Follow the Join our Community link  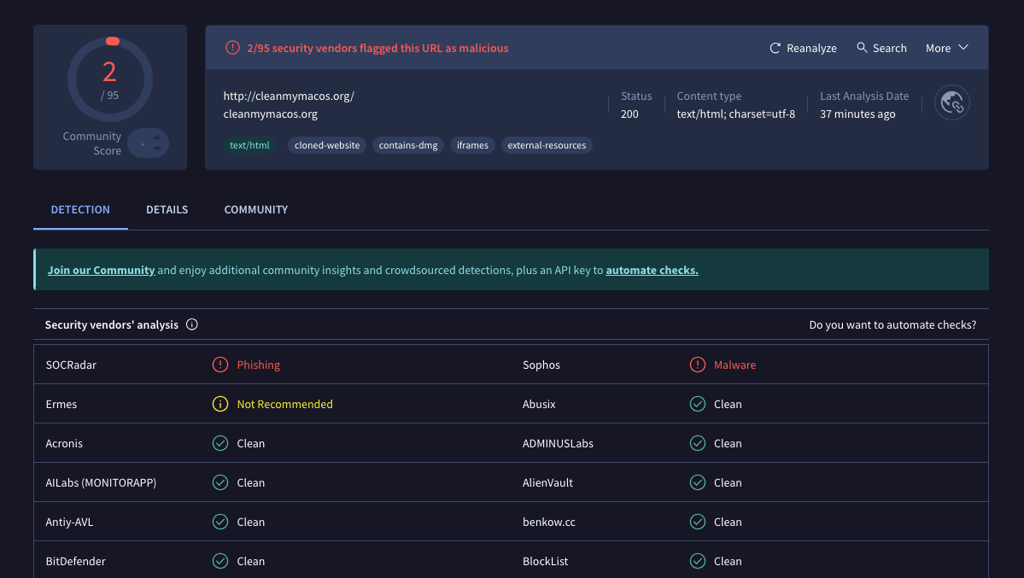click(x=101, y=270)
